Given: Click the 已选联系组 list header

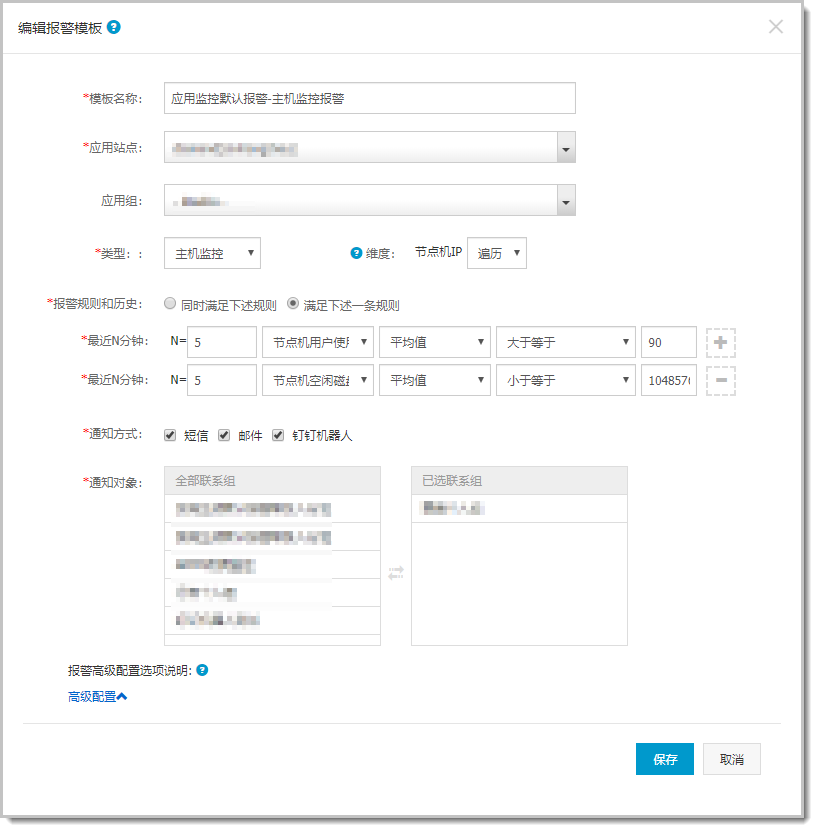Looking at the screenshot, I should (519, 481).
